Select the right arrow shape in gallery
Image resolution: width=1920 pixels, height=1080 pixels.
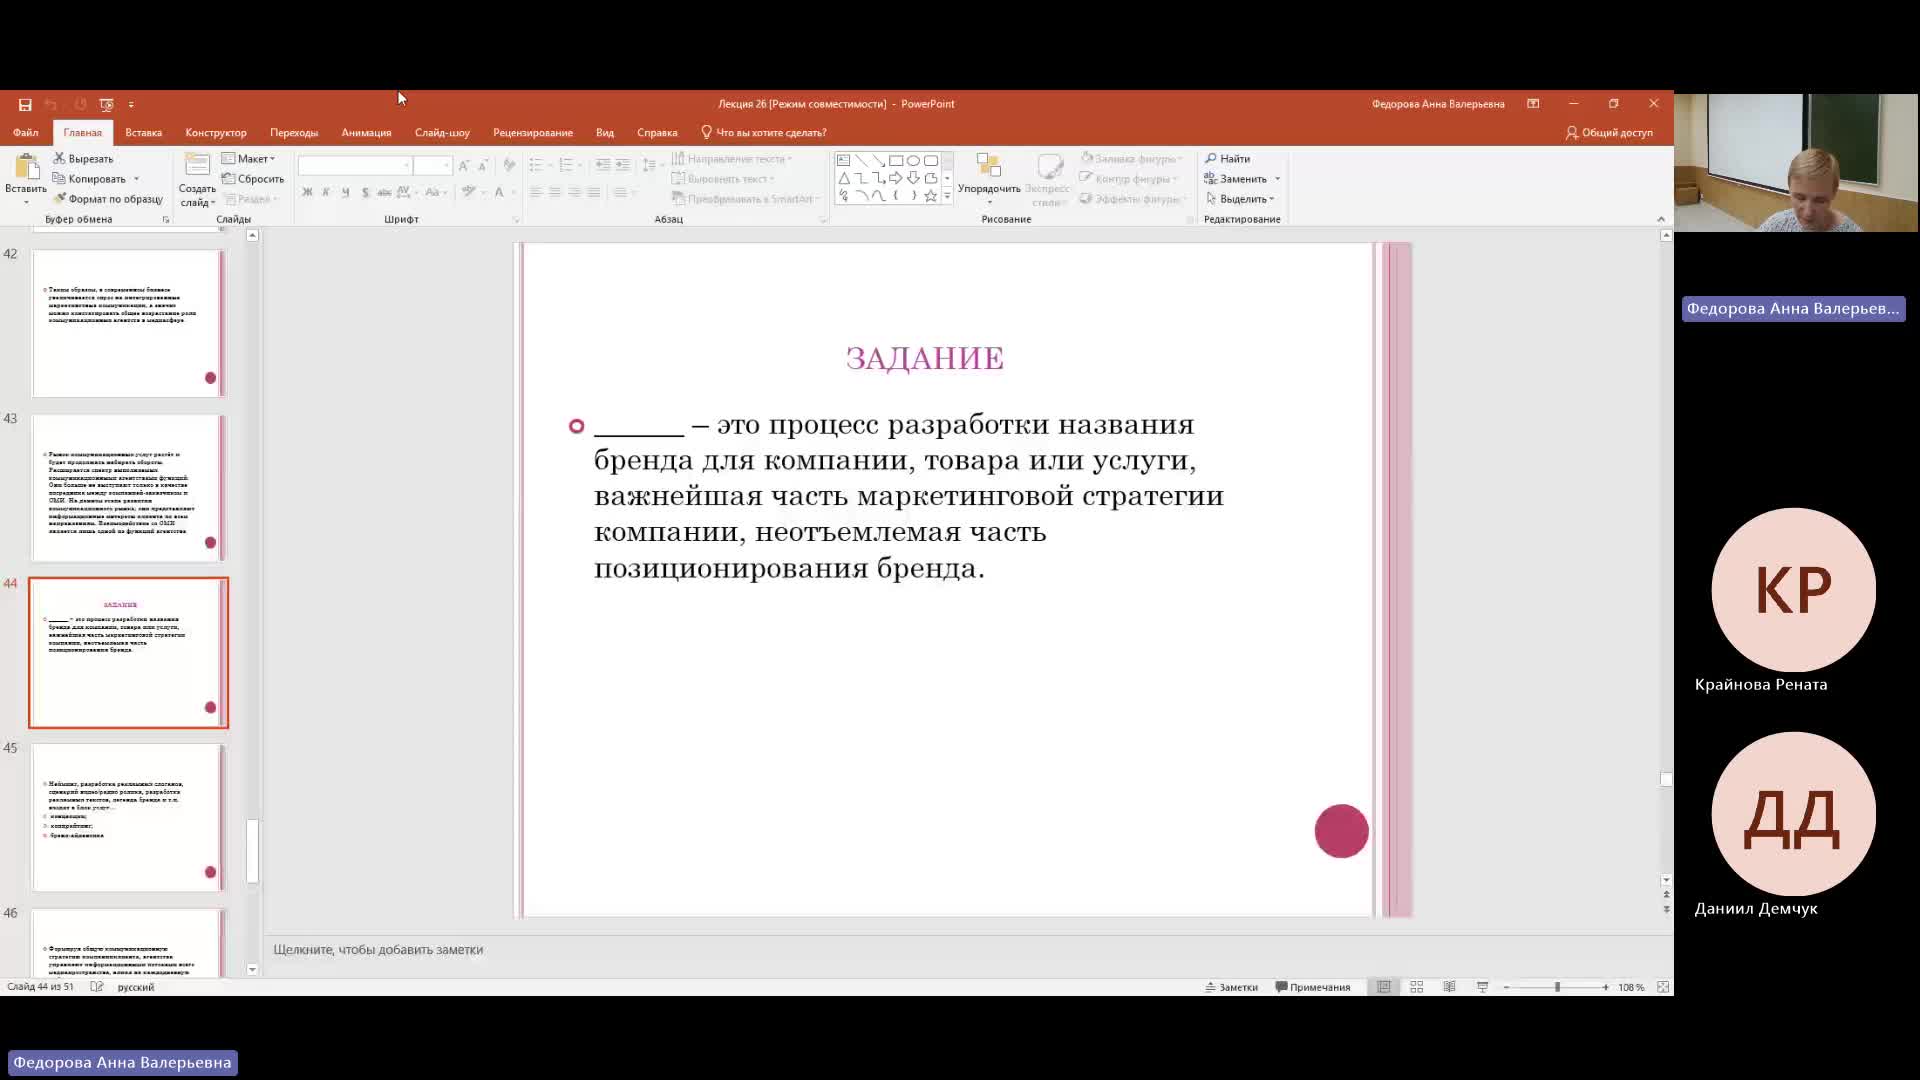coord(896,178)
